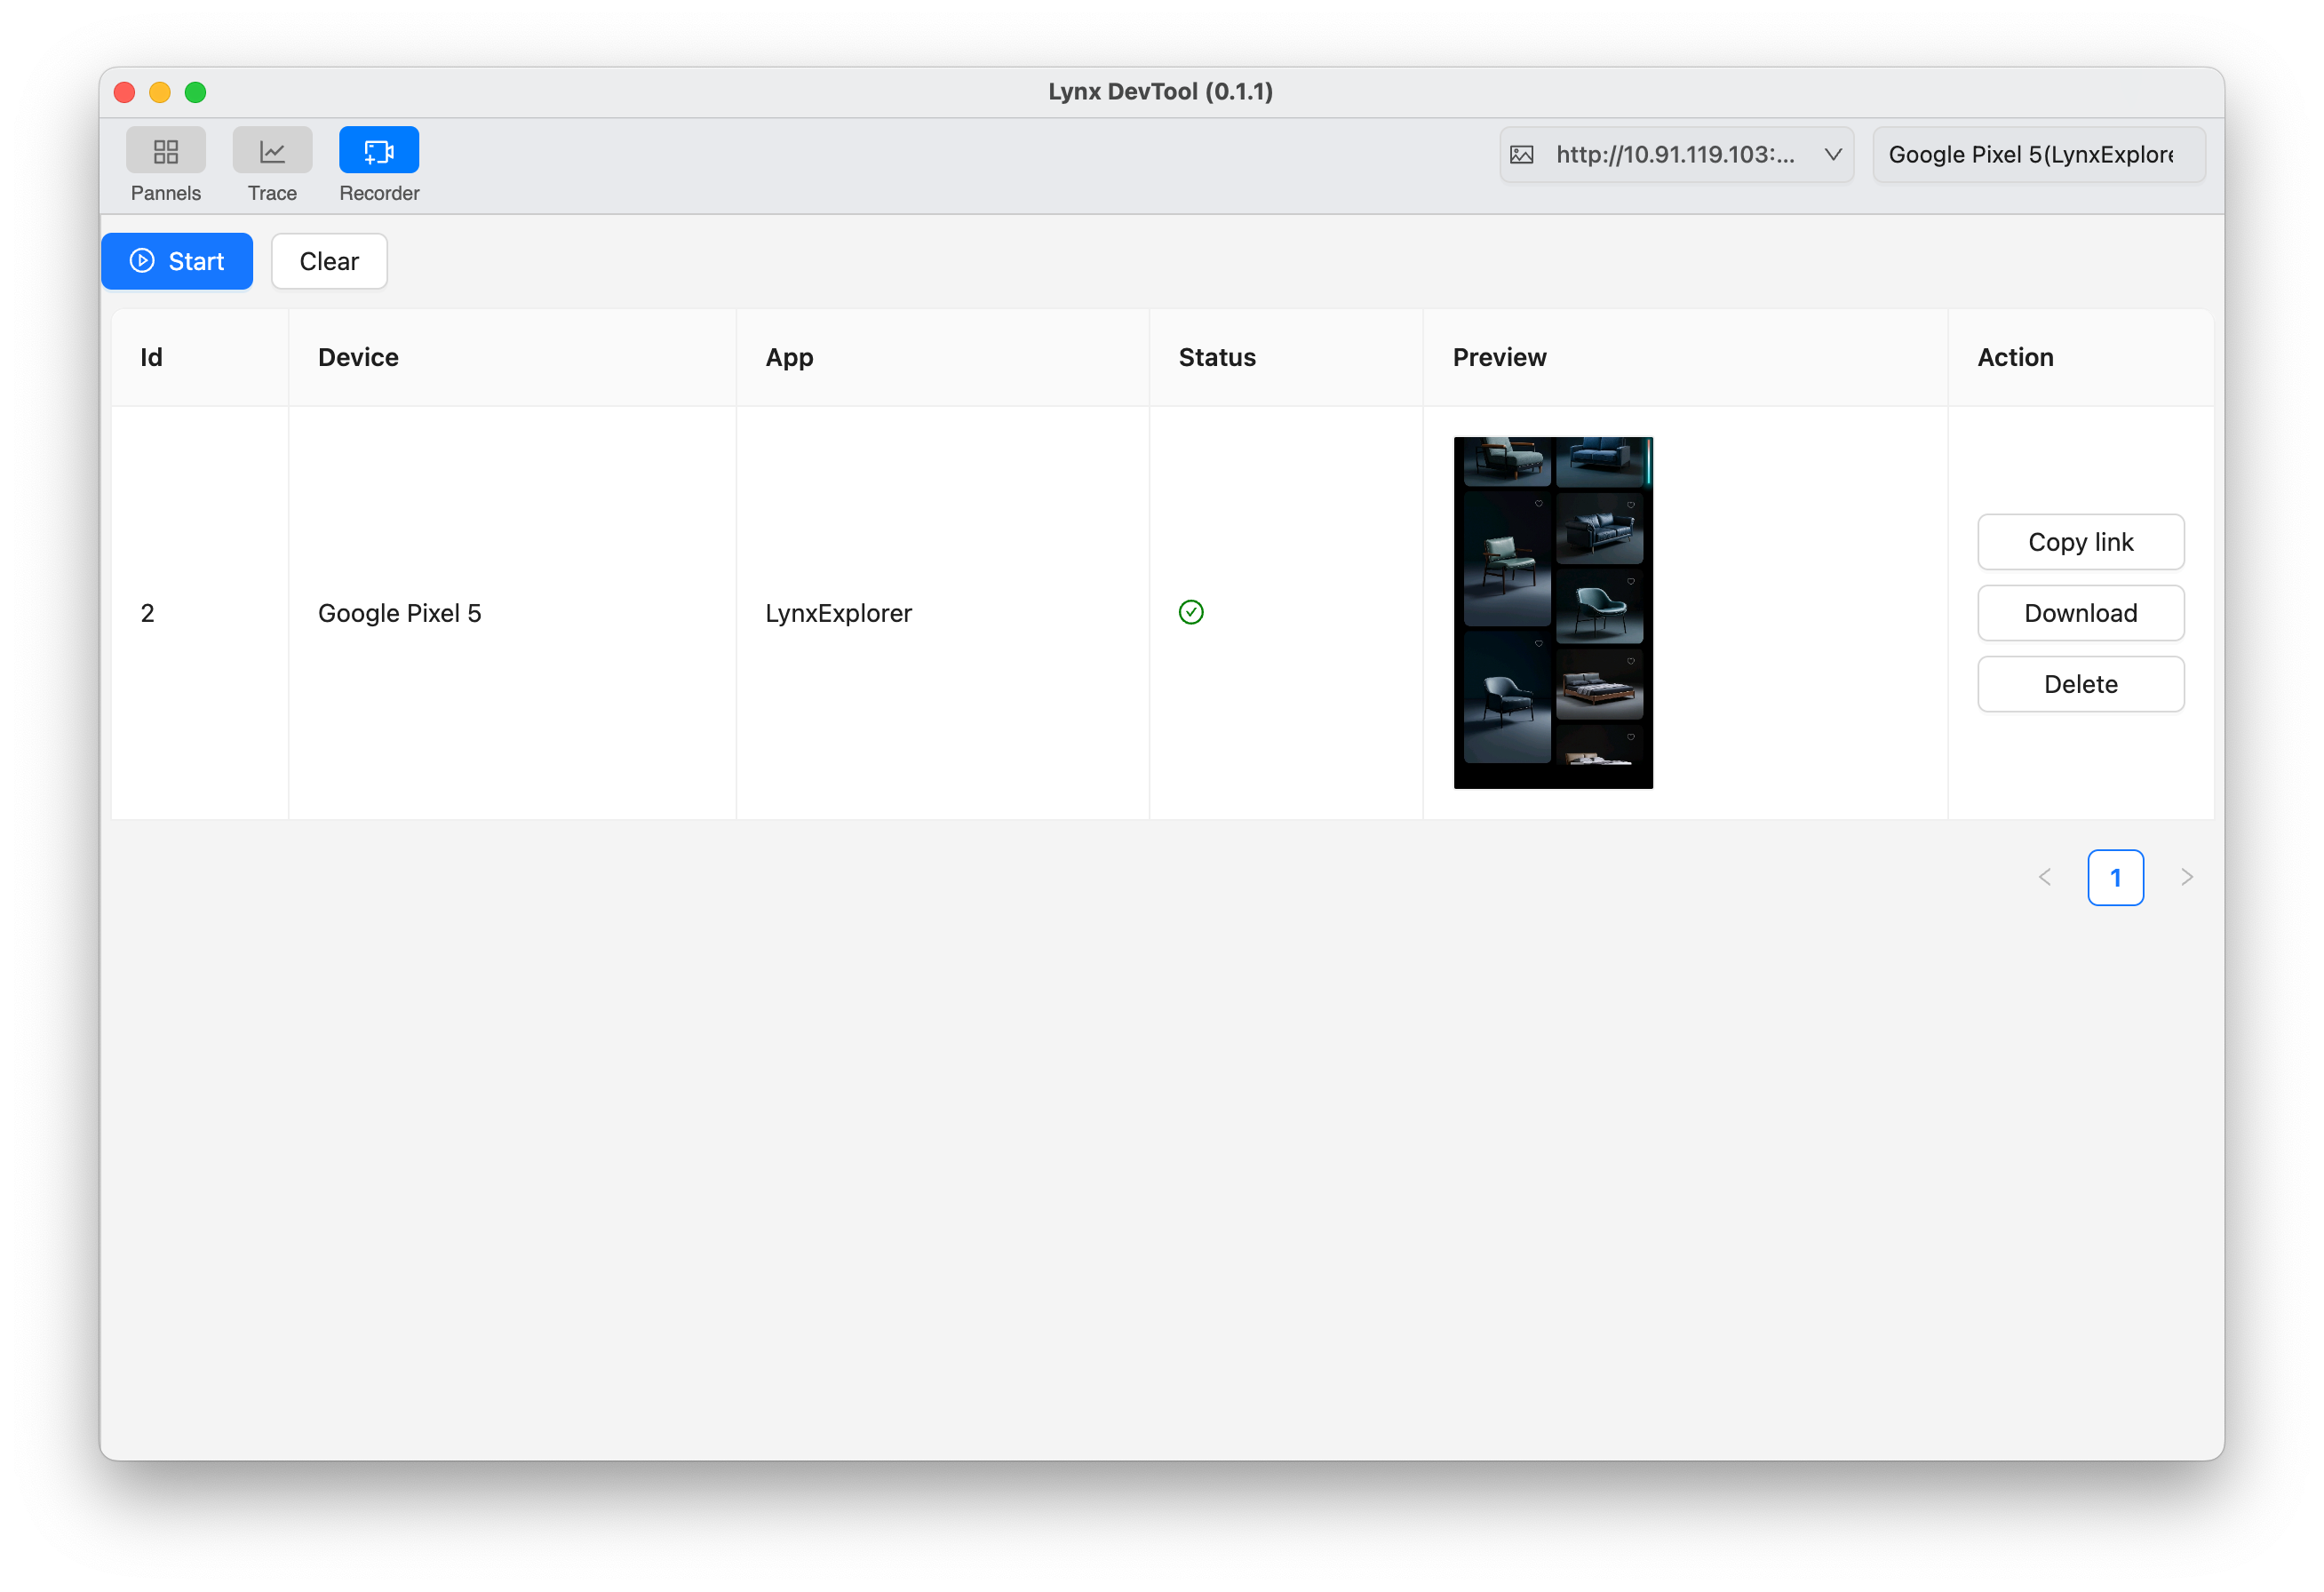Close the Lynx DevTool window
The height and width of the screenshot is (1592, 2324).
tap(125, 92)
